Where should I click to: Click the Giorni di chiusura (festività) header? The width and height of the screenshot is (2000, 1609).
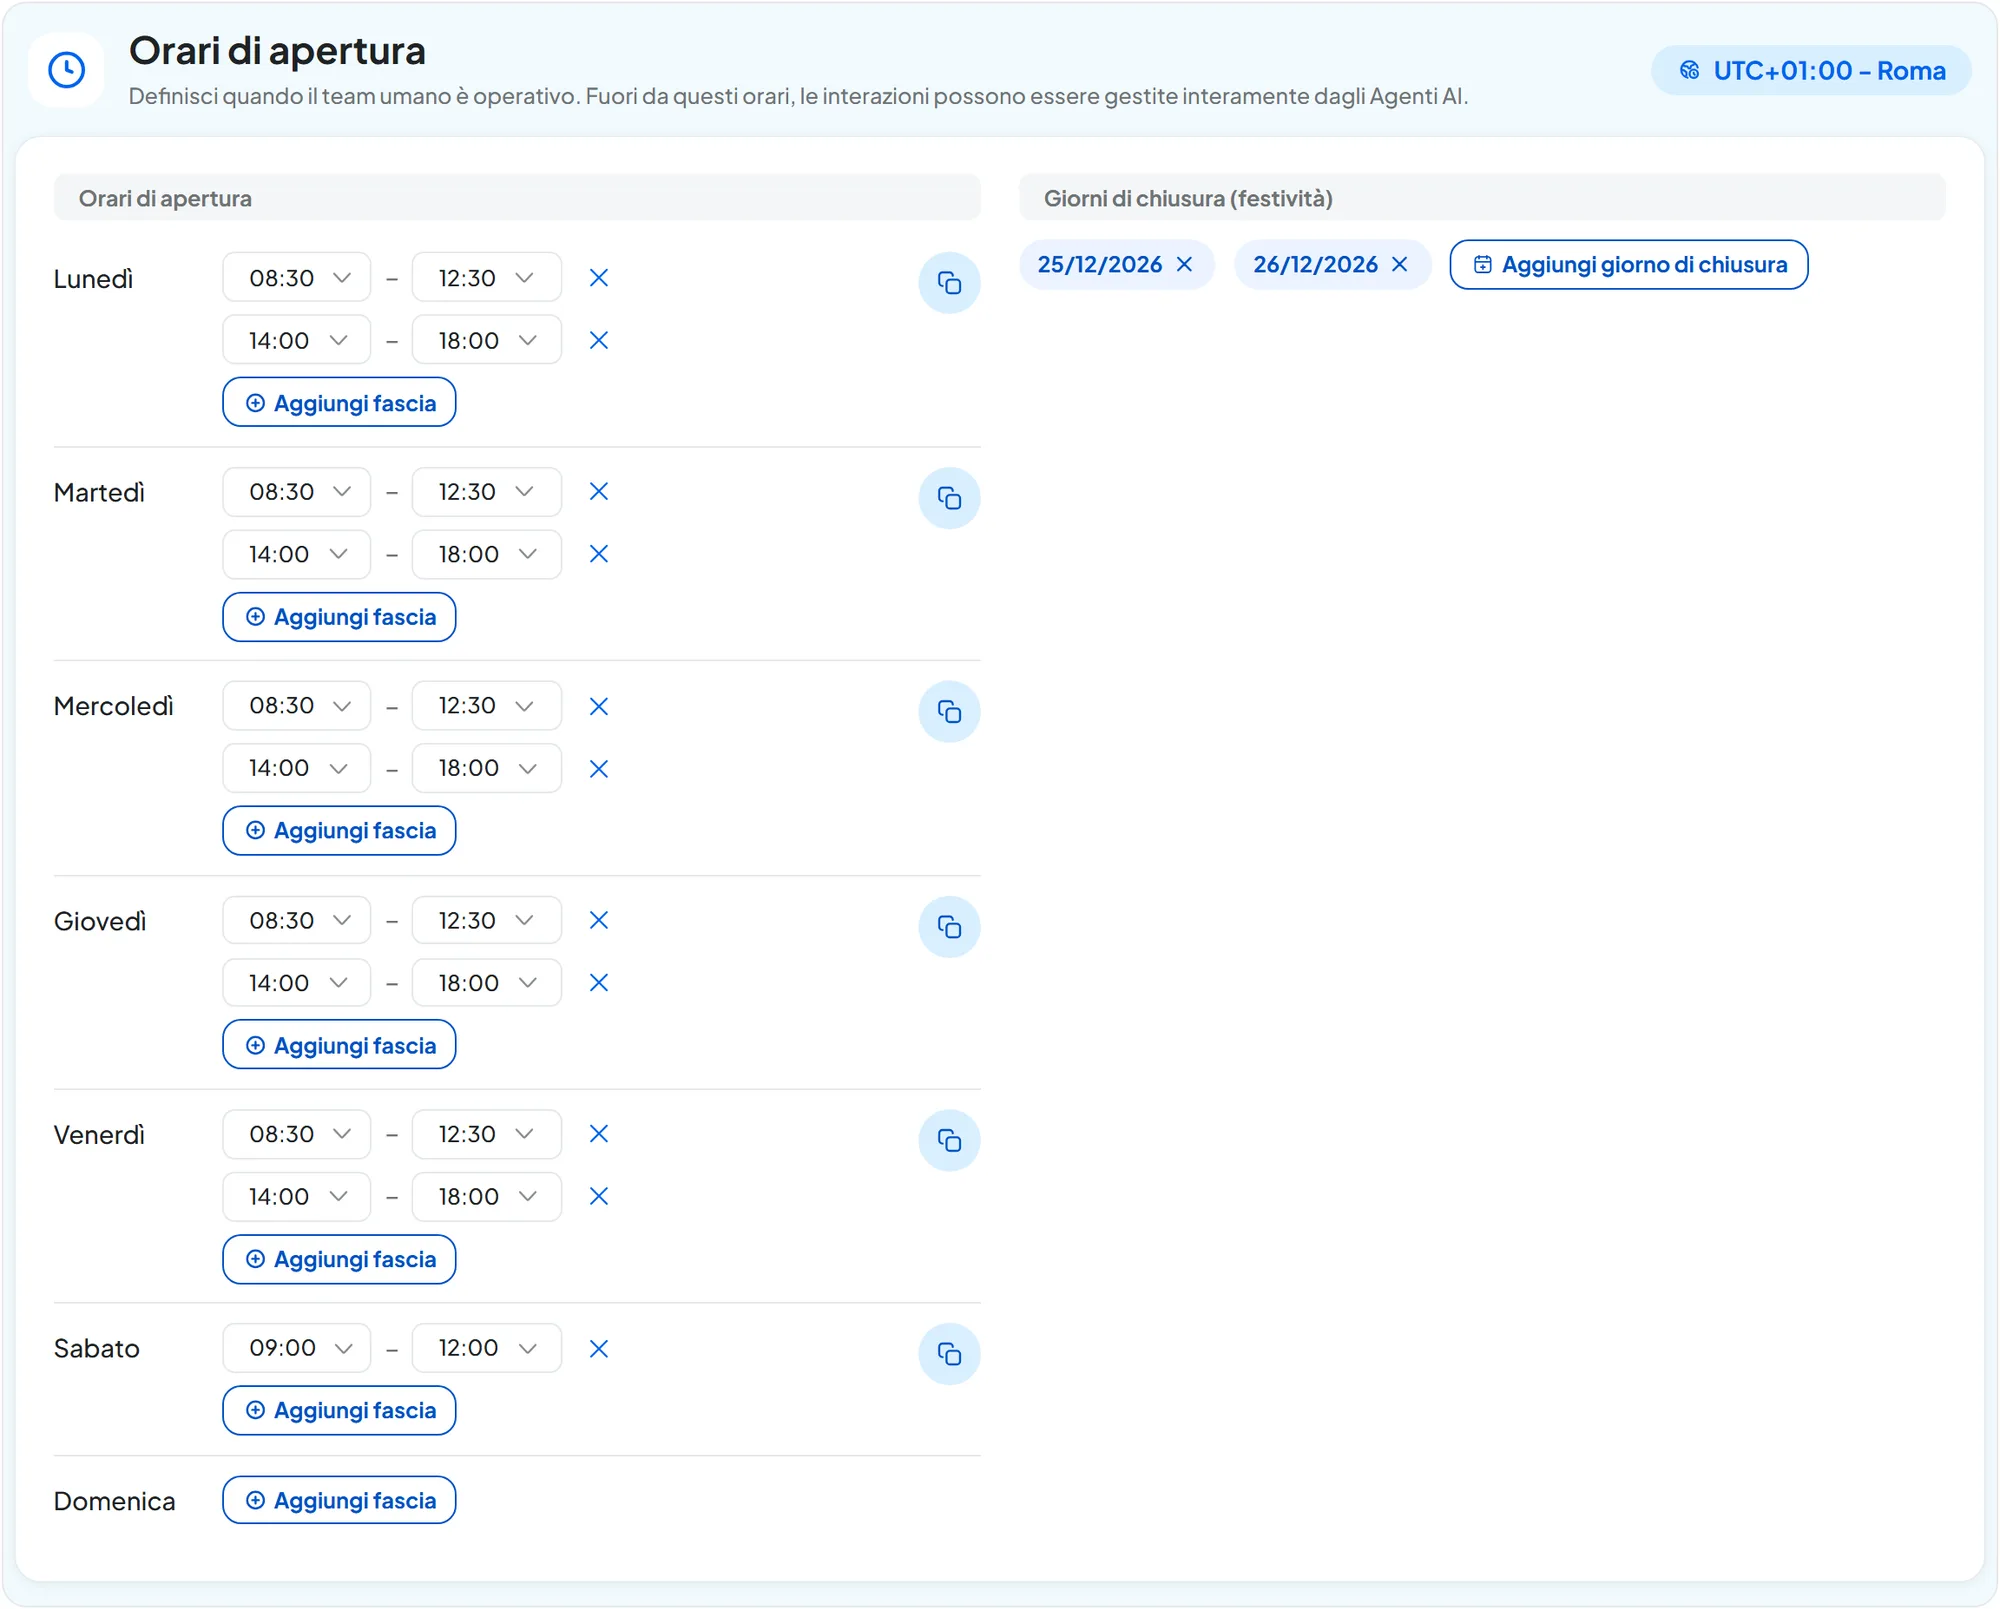(1482, 198)
